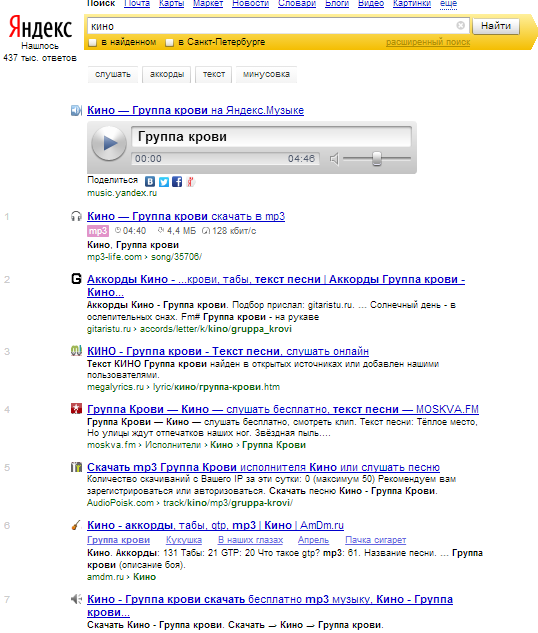Open the "Группа крови" sitelink under AmDm

pyautogui.click(x=118, y=540)
